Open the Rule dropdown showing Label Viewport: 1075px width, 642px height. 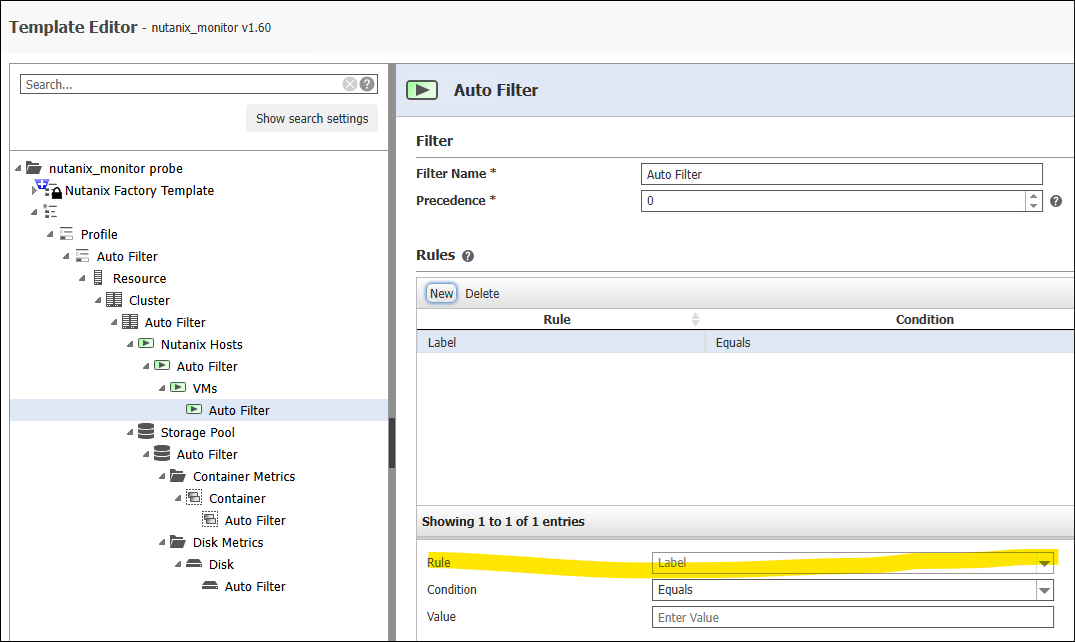click(x=1044, y=563)
